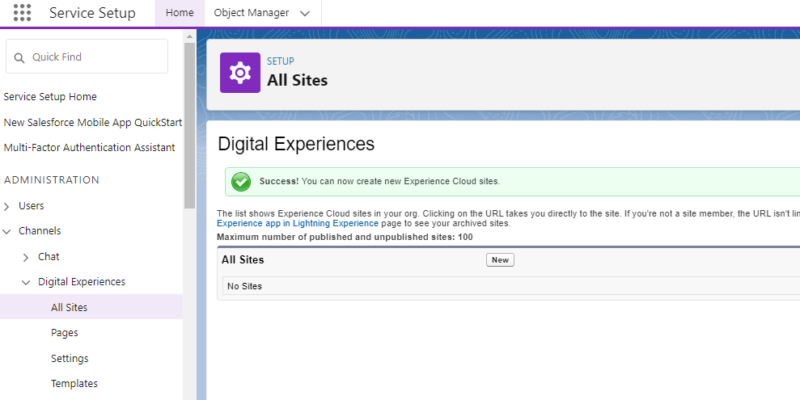Click the ADMINISTRATION section heading
The width and height of the screenshot is (800, 400).
pyautogui.click(x=52, y=180)
